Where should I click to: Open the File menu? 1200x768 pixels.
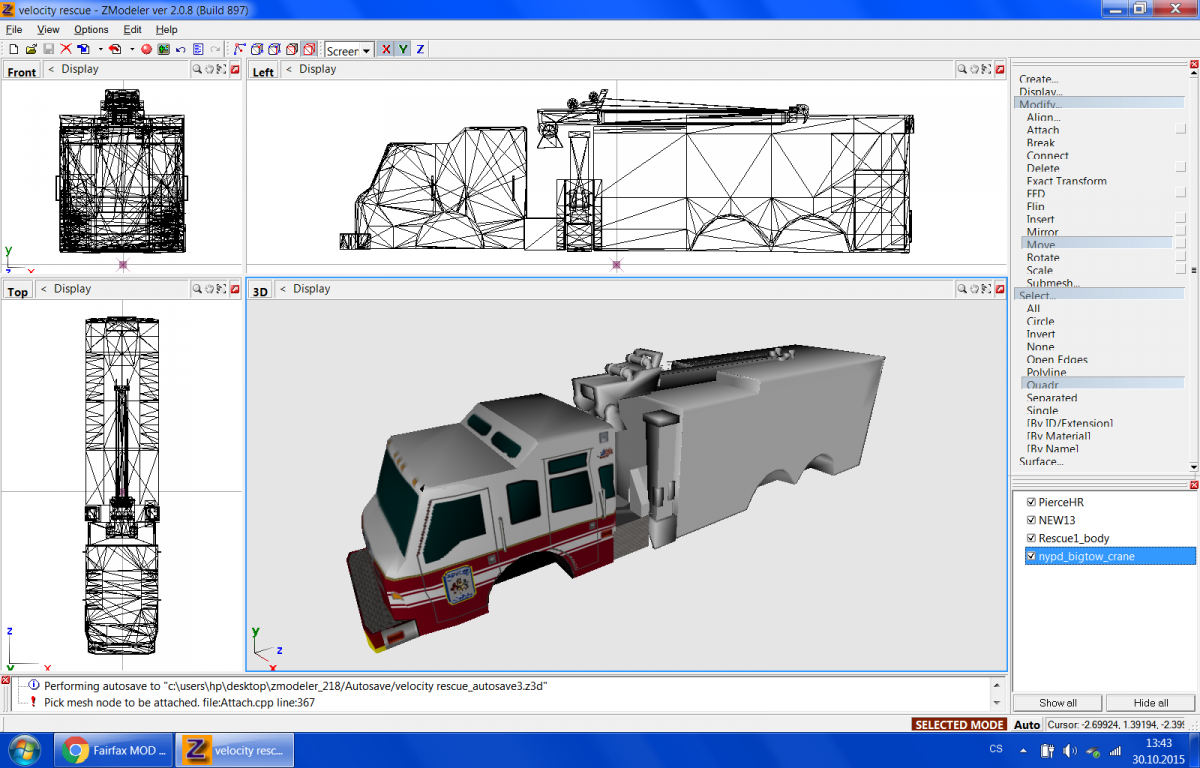pos(14,30)
